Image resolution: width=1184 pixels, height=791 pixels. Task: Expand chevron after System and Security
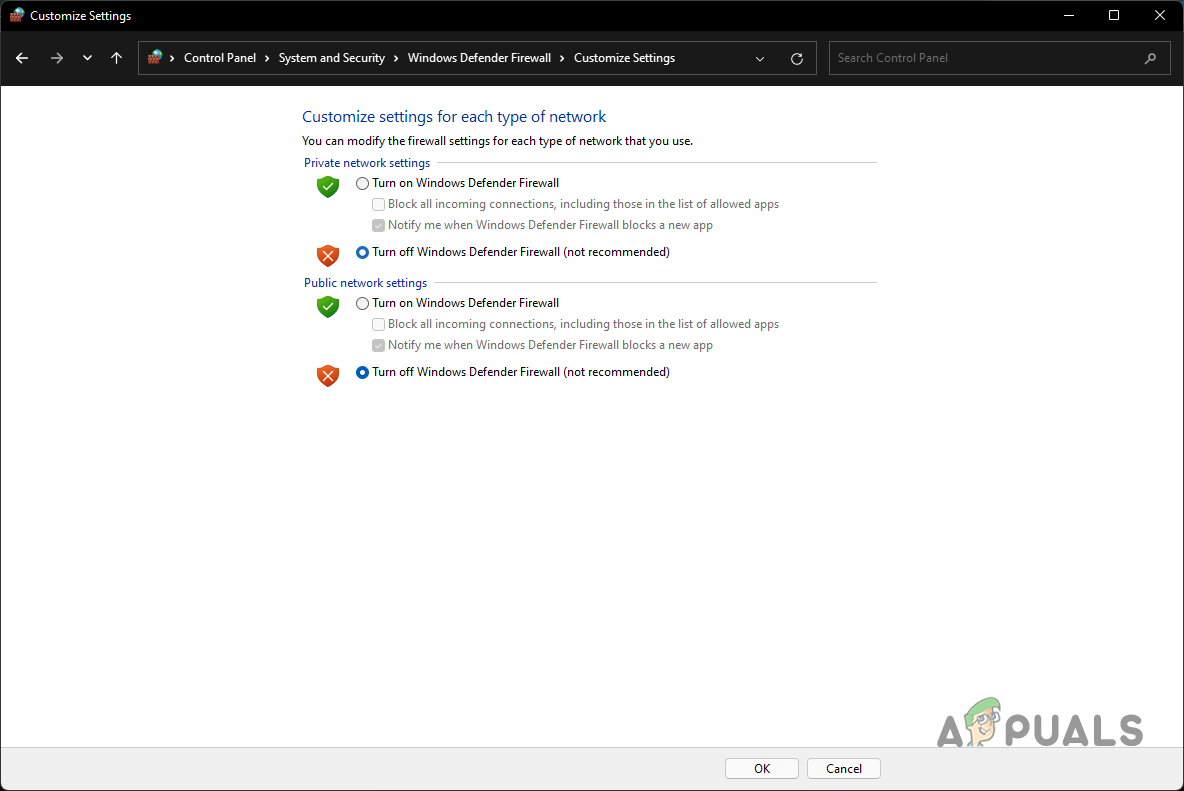pos(396,58)
